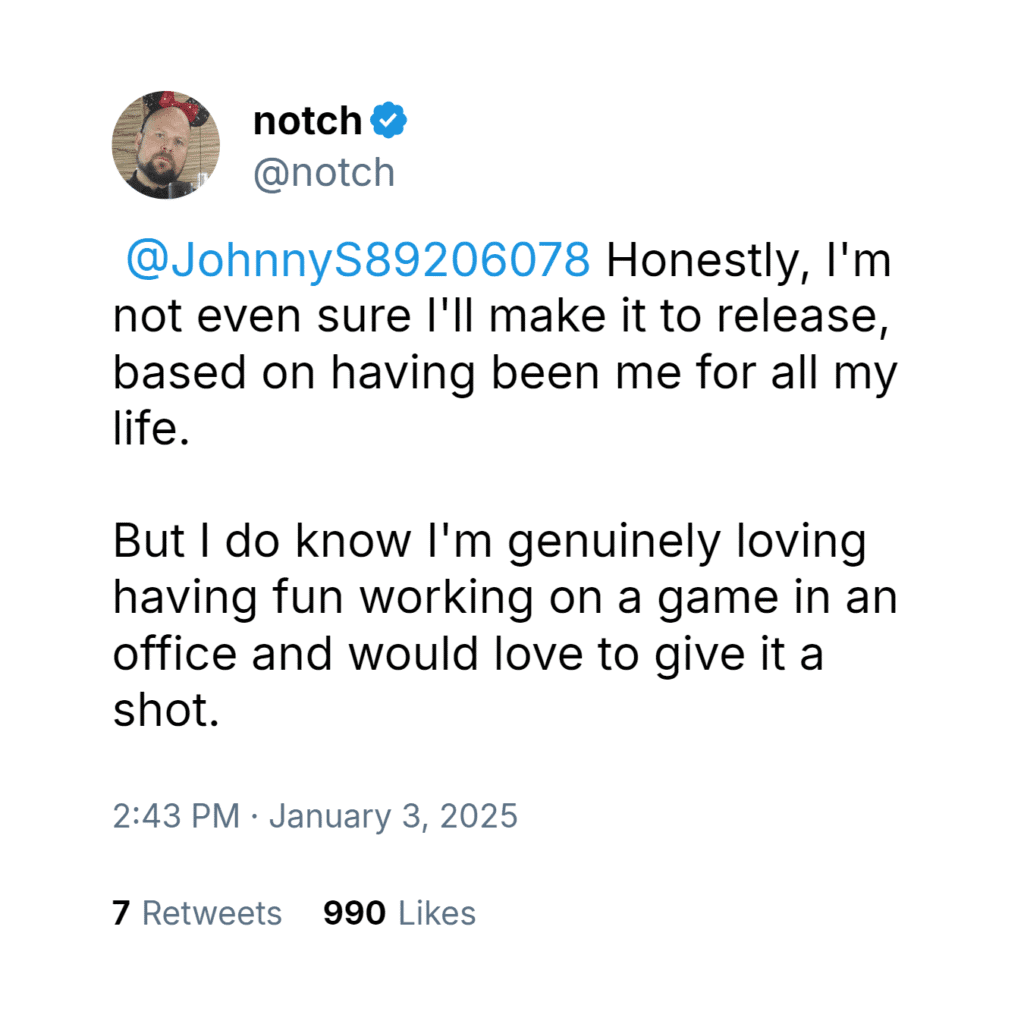Click the line starting "But I do know"
This screenshot has height=1024, width=1024.
[x=488, y=541]
